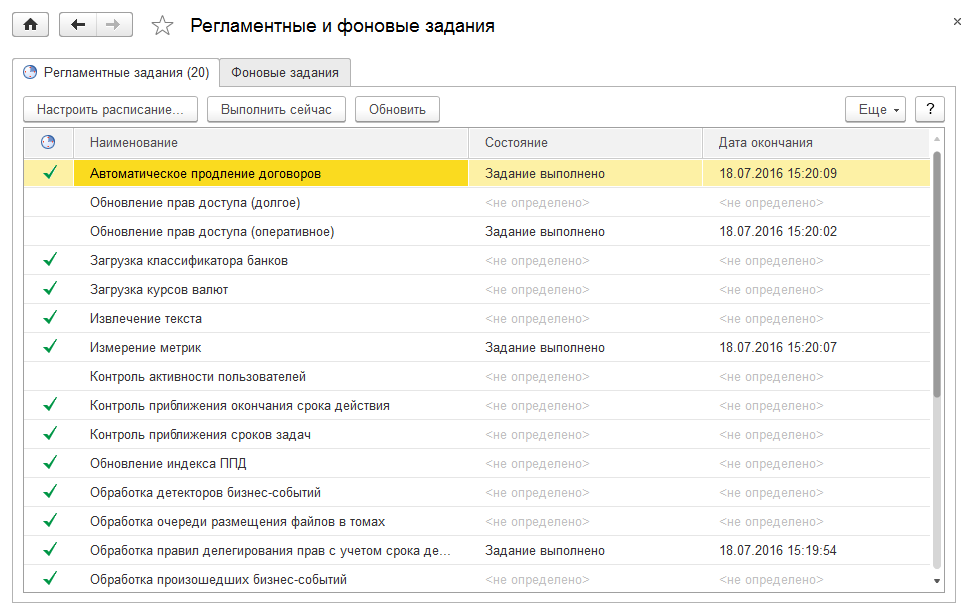This screenshot has width=975, height=615.
Task: Click Настроить расписание button
Action: (110, 109)
